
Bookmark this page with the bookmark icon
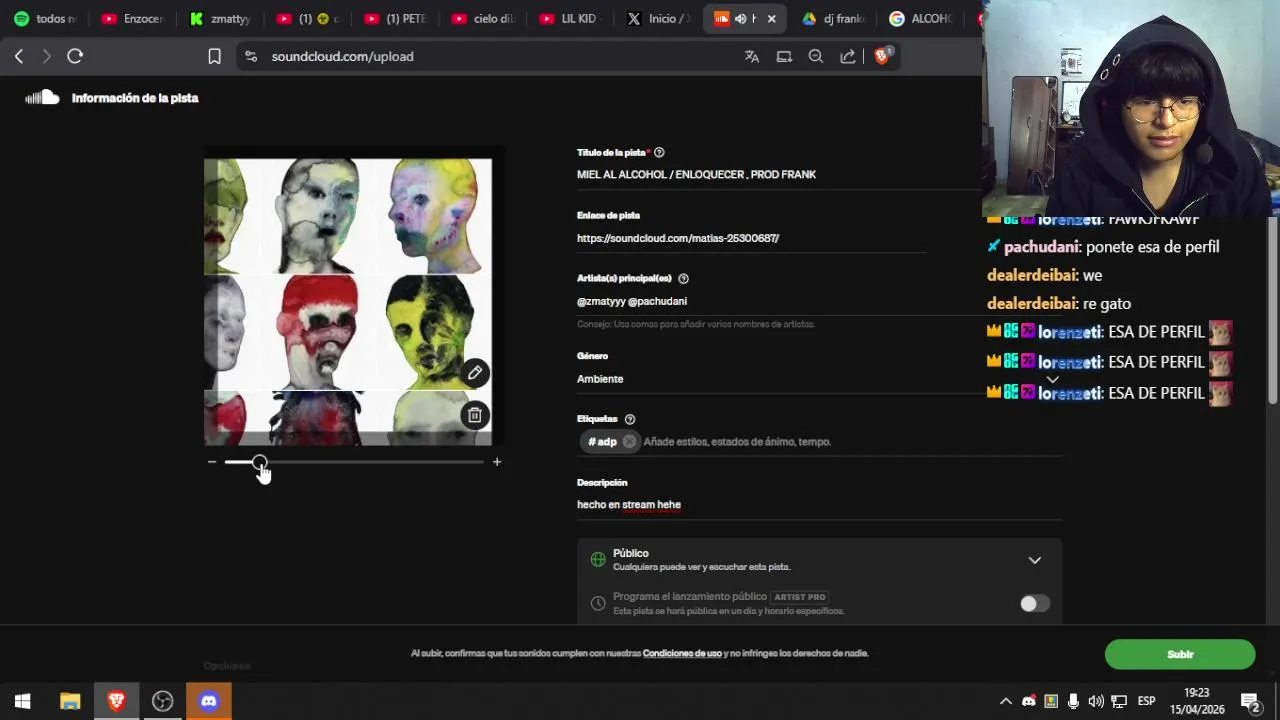tap(214, 57)
